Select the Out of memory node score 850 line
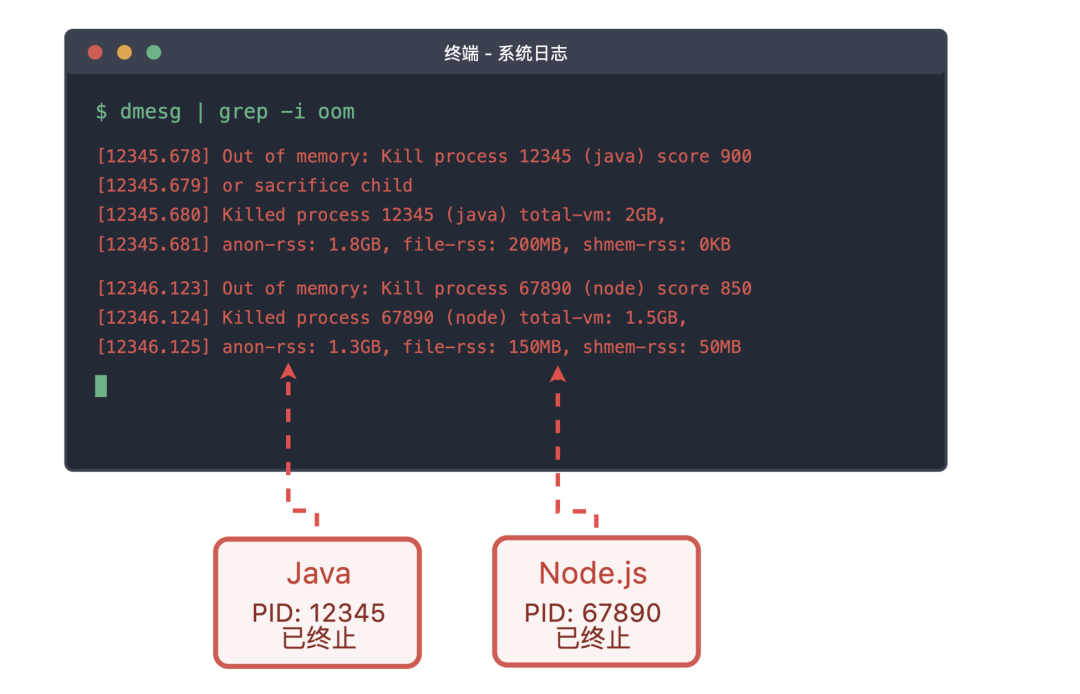Viewport: 1080px width, 694px height. pos(423,288)
